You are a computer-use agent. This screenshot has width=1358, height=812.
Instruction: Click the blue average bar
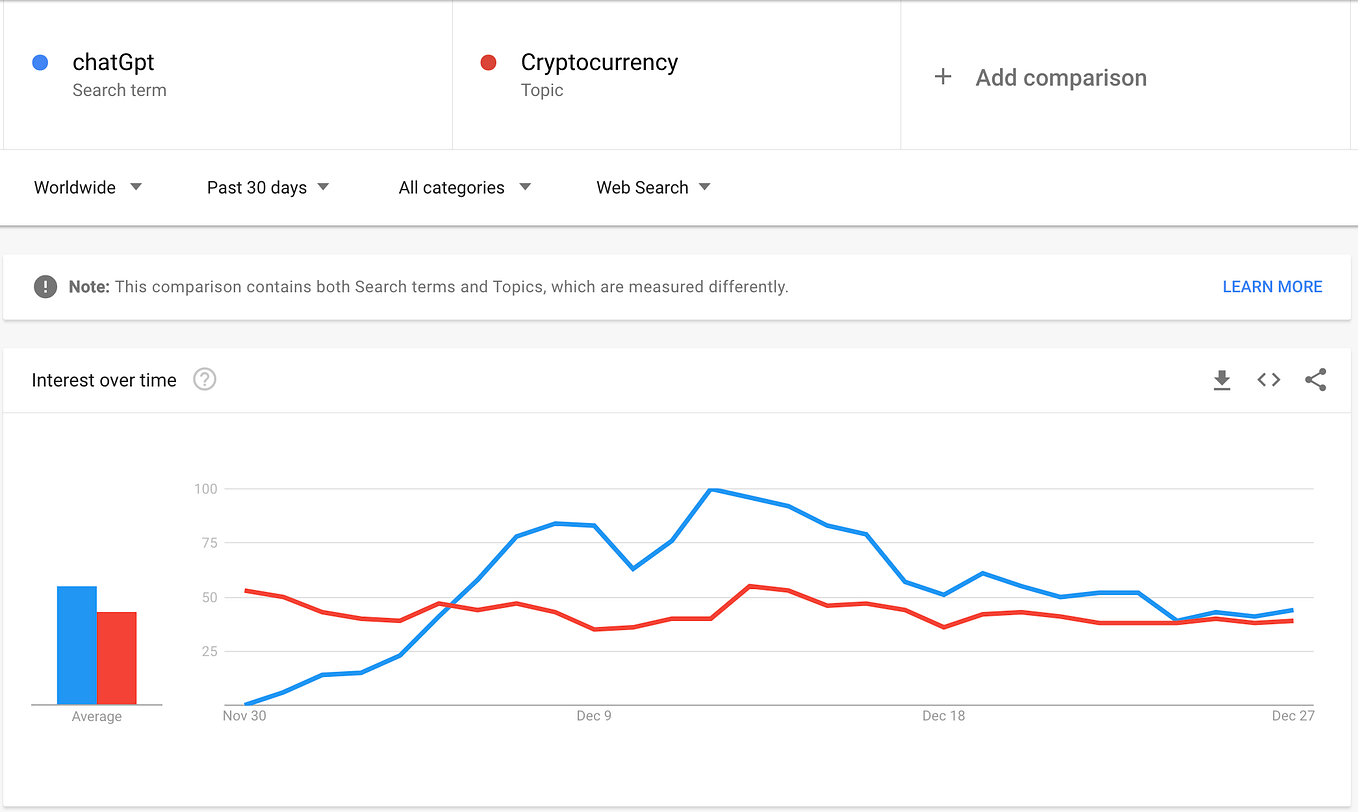(x=77, y=645)
